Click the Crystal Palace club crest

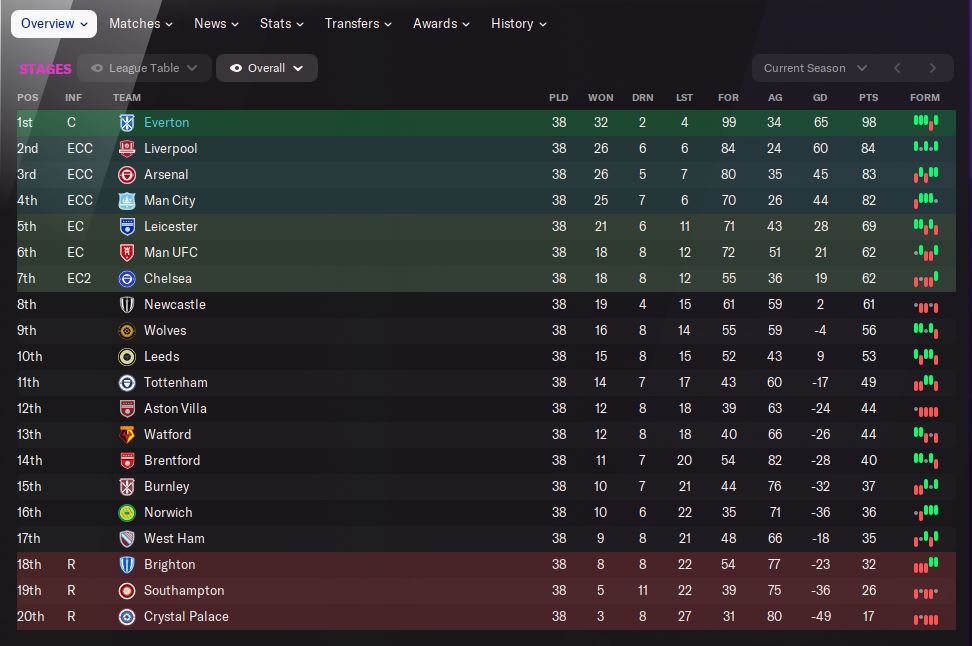pyautogui.click(x=127, y=616)
